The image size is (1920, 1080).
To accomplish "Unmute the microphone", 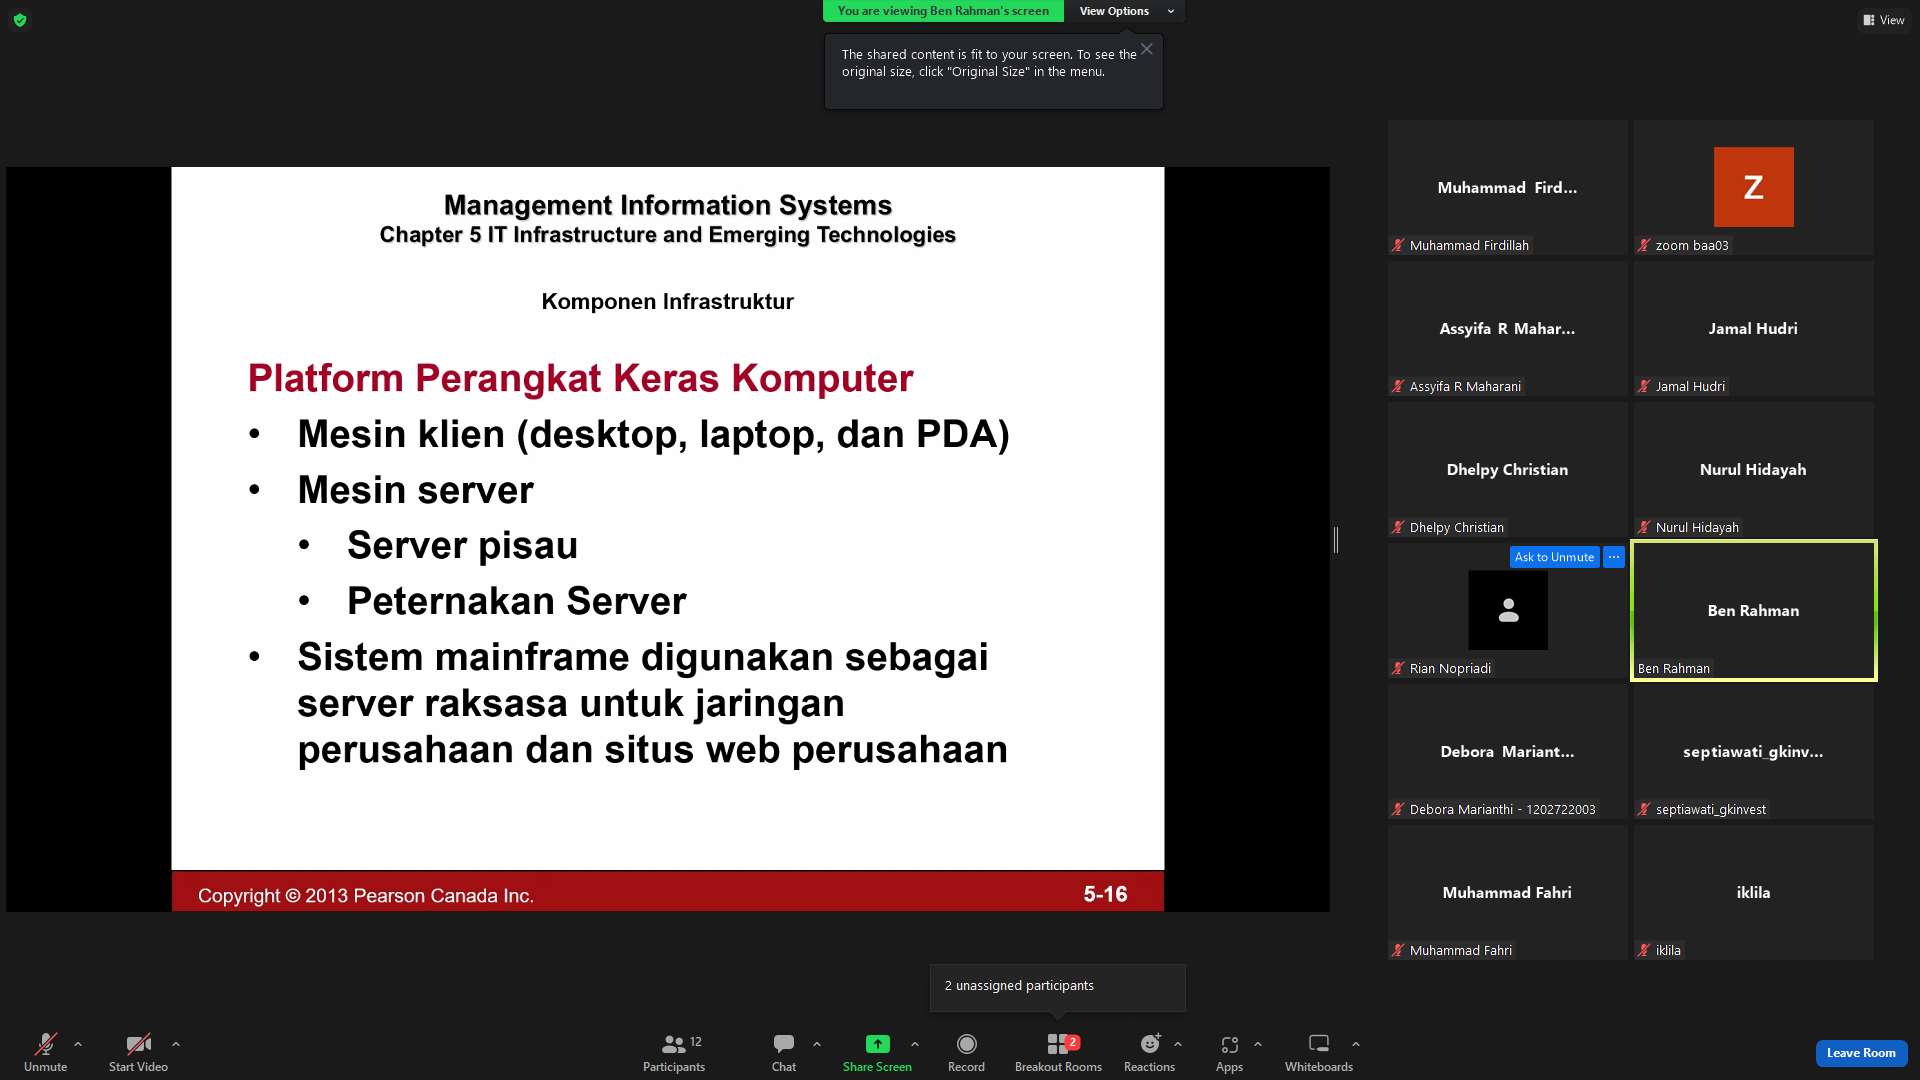I will coord(45,1052).
